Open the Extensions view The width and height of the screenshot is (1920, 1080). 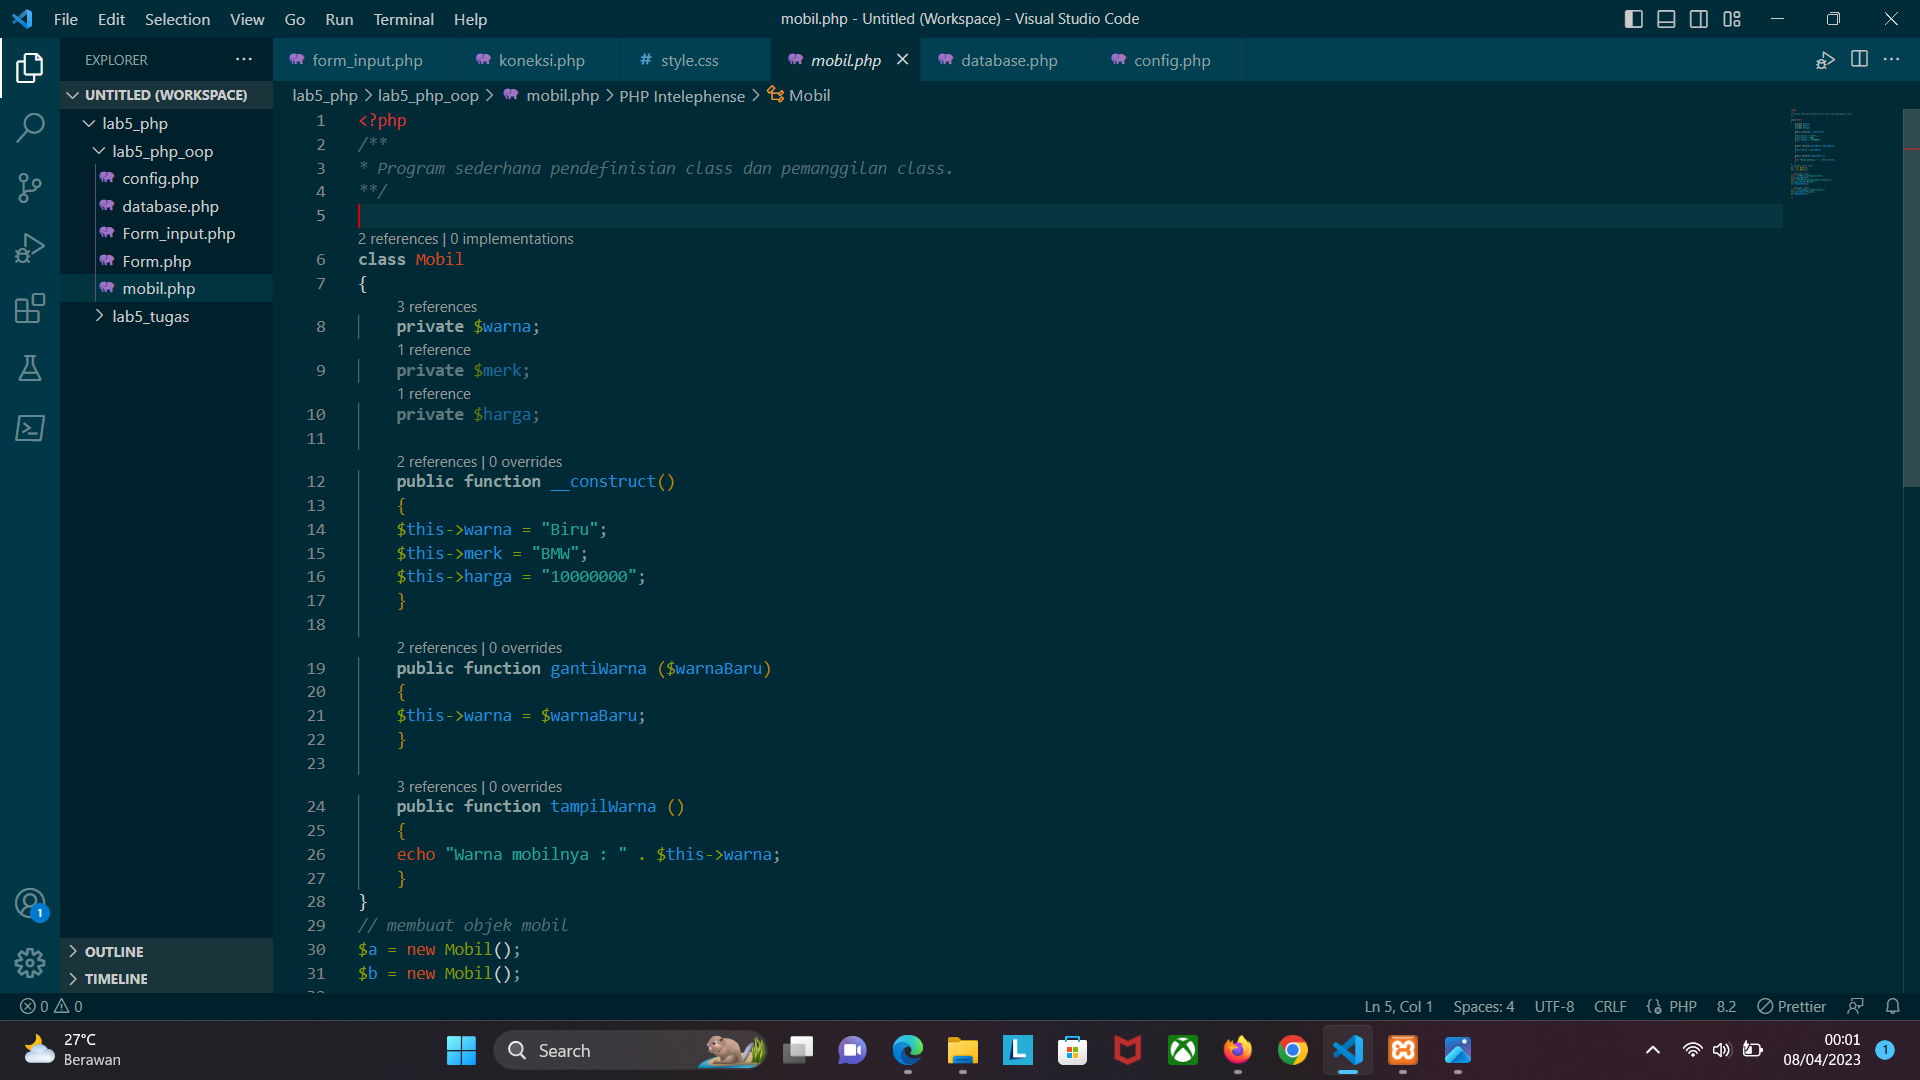click(30, 308)
